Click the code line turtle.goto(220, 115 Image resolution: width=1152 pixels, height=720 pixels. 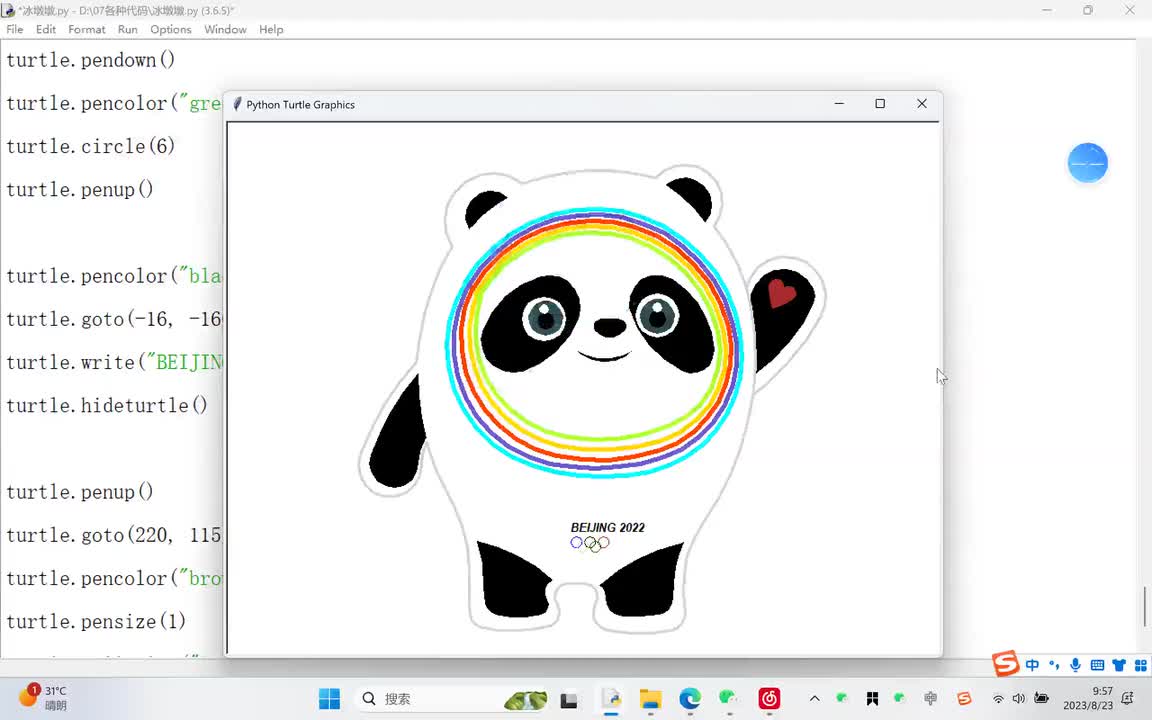(113, 535)
